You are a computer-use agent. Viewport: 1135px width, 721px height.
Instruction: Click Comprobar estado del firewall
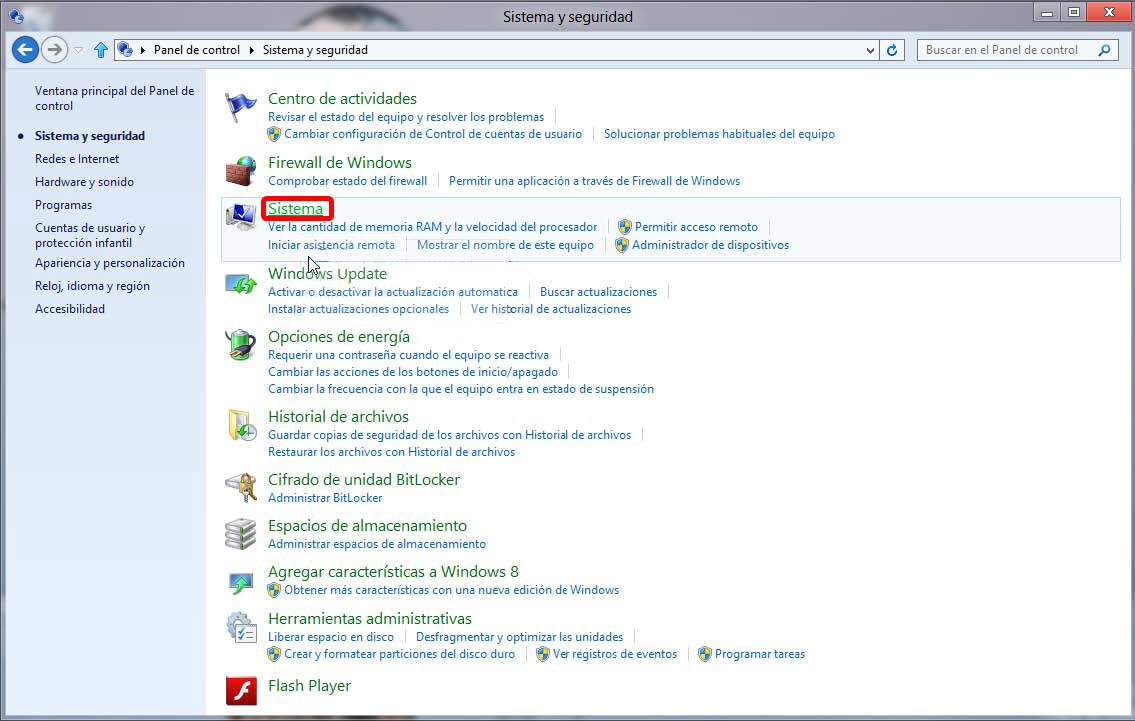tap(347, 181)
